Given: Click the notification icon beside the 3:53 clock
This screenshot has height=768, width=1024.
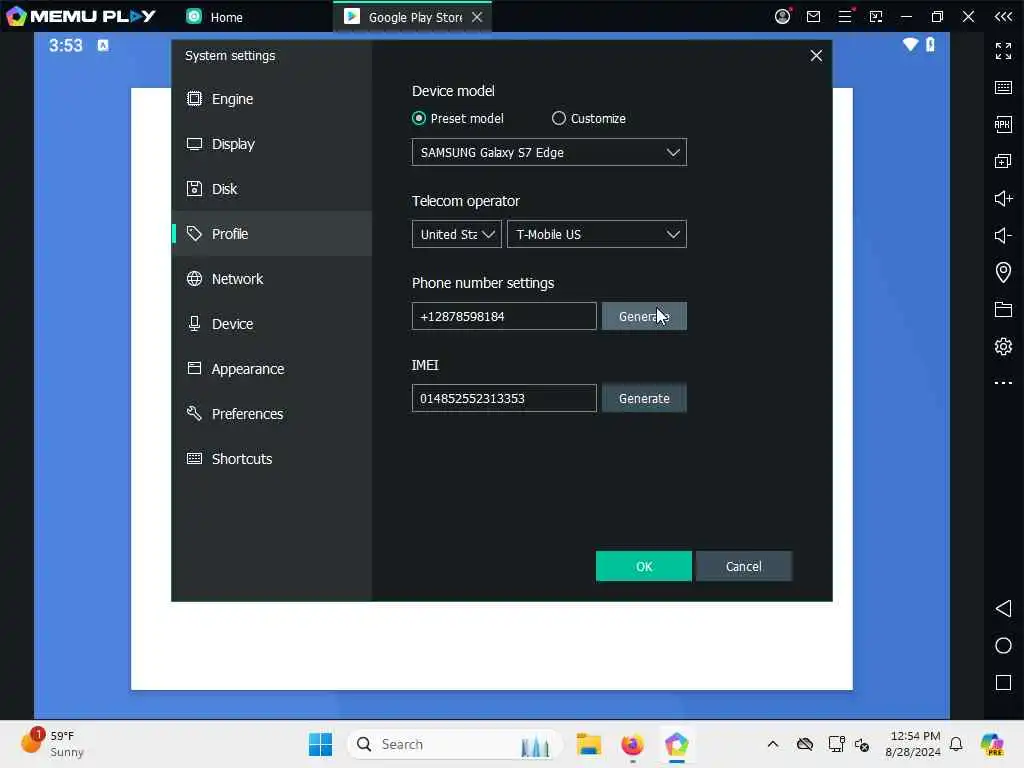Looking at the screenshot, I should tap(103, 45).
